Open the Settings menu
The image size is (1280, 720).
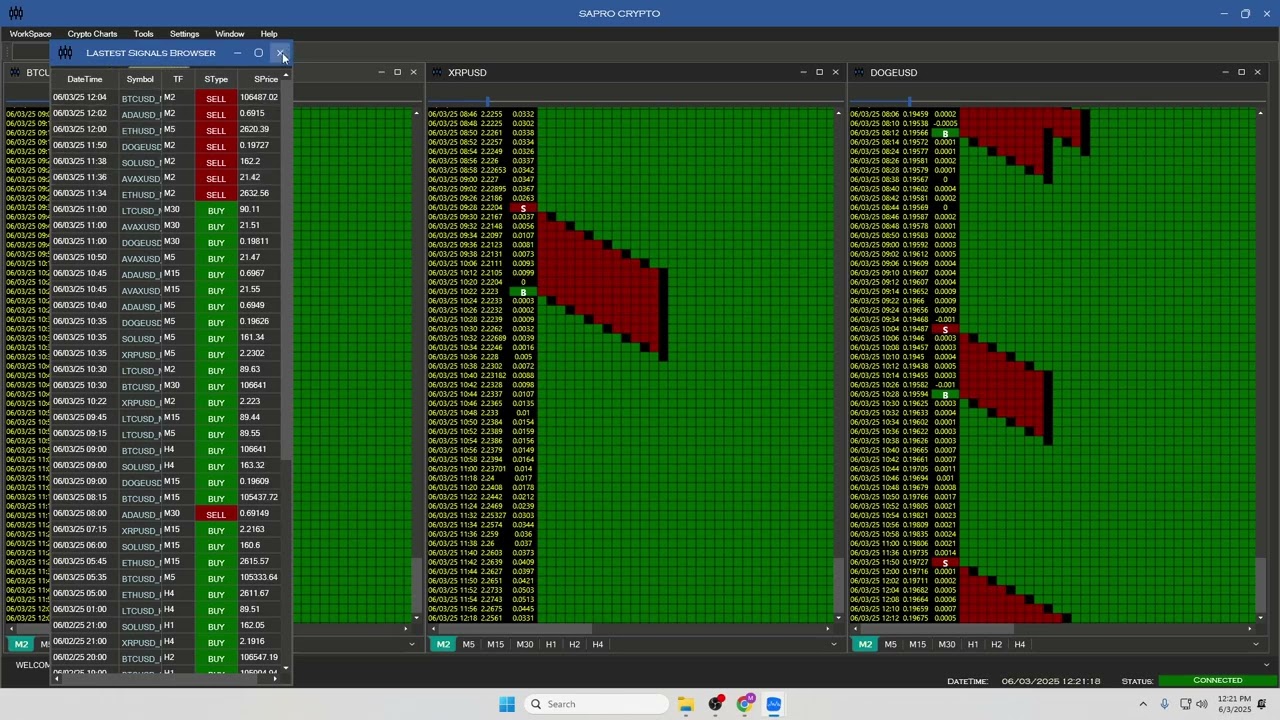184,34
